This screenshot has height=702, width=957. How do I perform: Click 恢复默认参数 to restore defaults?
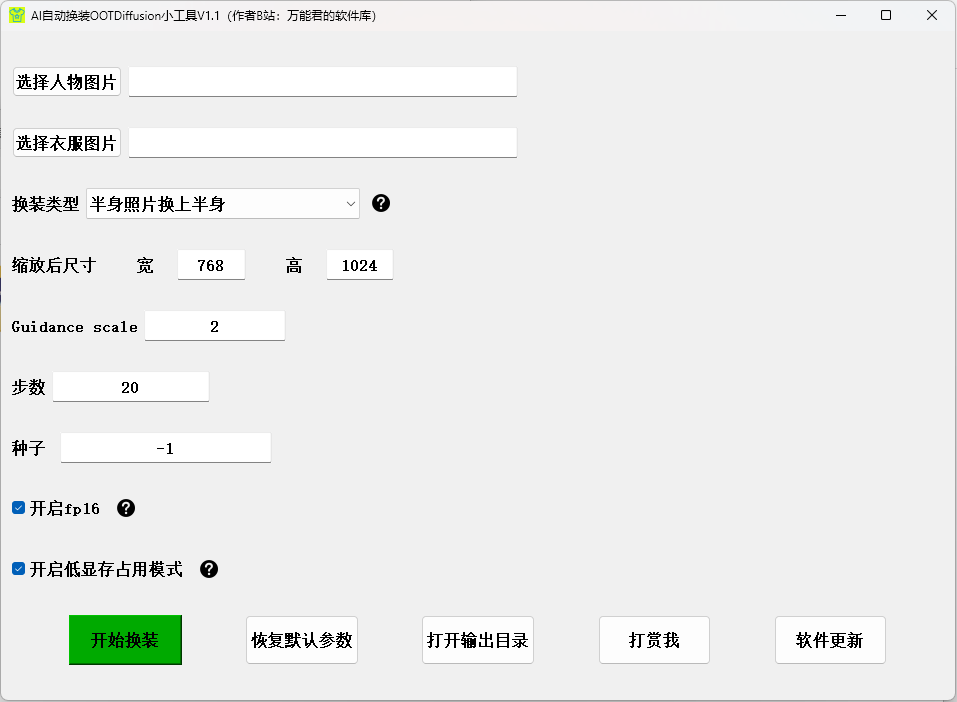tap(302, 640)
